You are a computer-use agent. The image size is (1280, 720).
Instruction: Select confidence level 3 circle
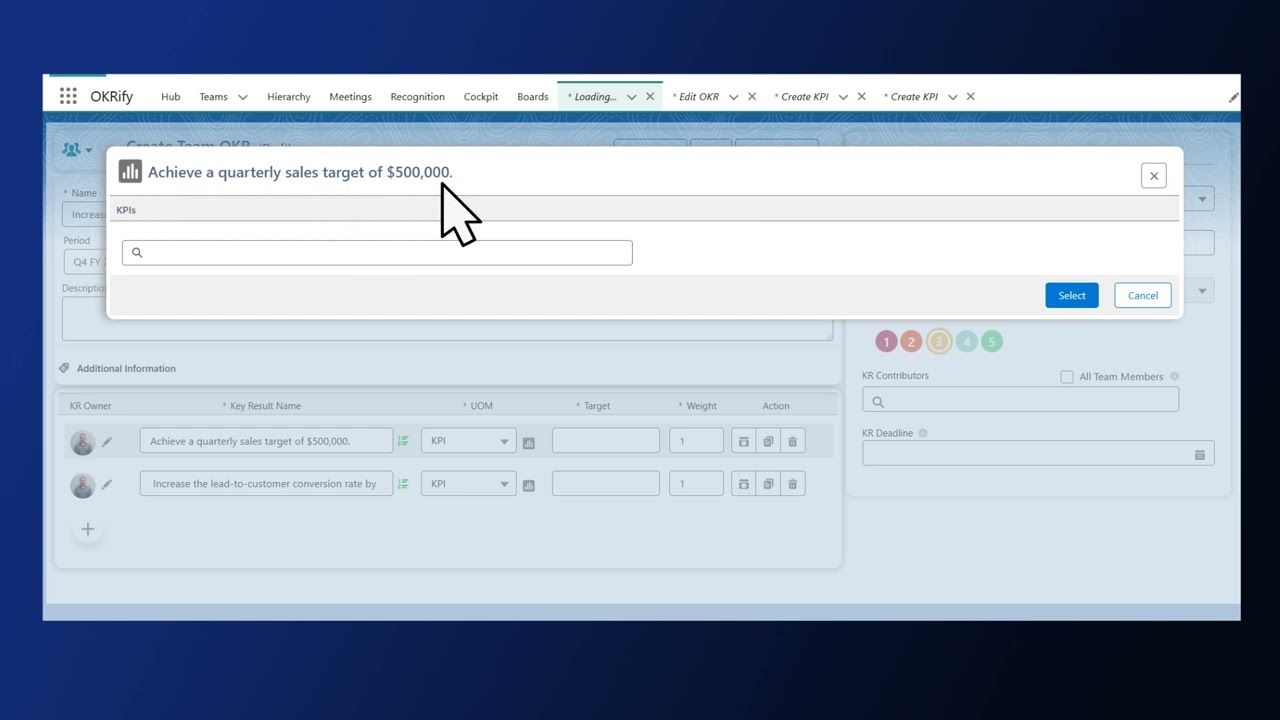(939, 342)
